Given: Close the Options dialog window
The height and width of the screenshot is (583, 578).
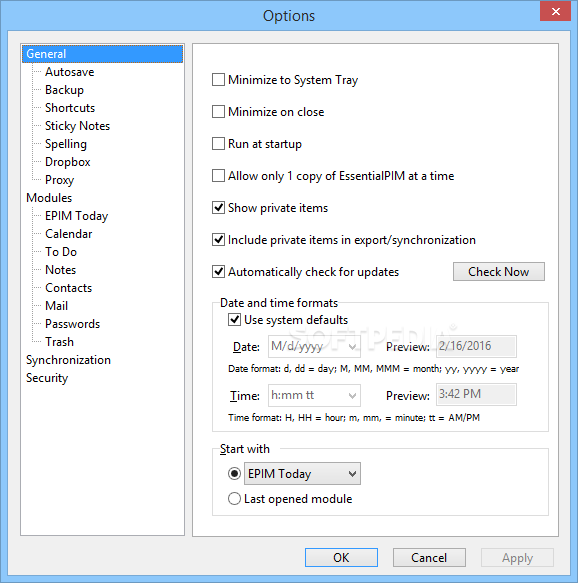Looking at the screenshot, I should coord(556,11).
